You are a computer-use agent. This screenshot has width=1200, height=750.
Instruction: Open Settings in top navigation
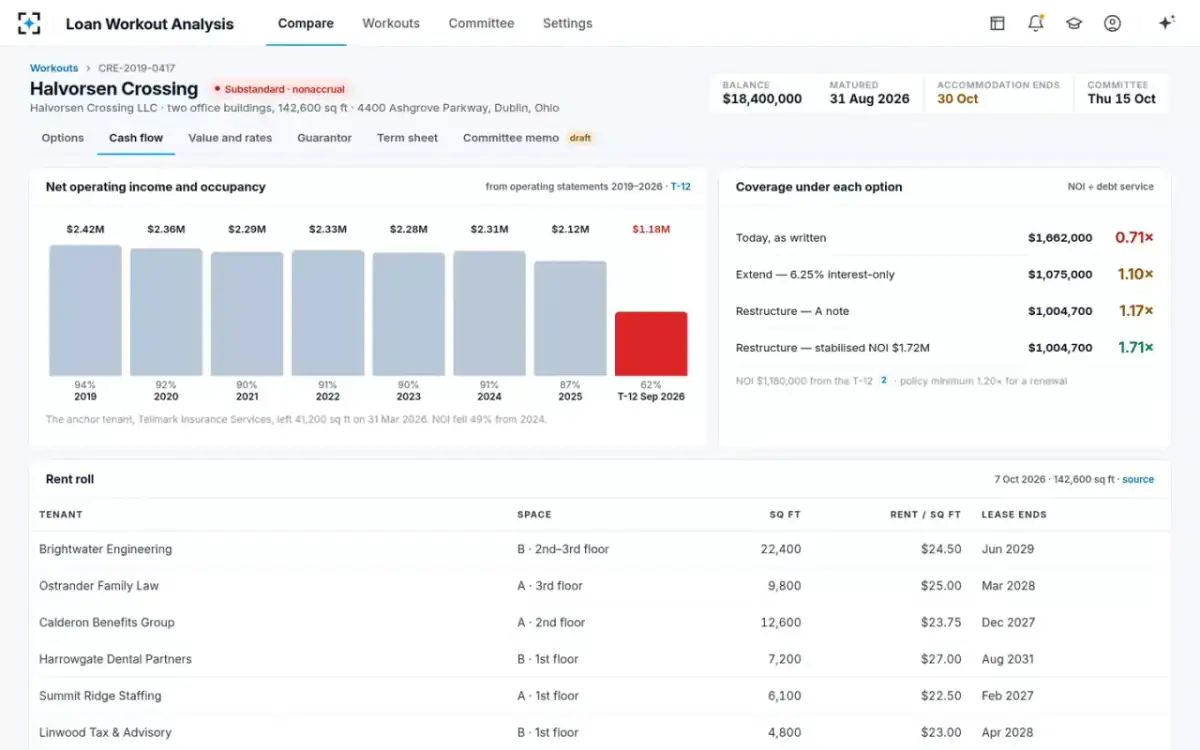point(567,23)
